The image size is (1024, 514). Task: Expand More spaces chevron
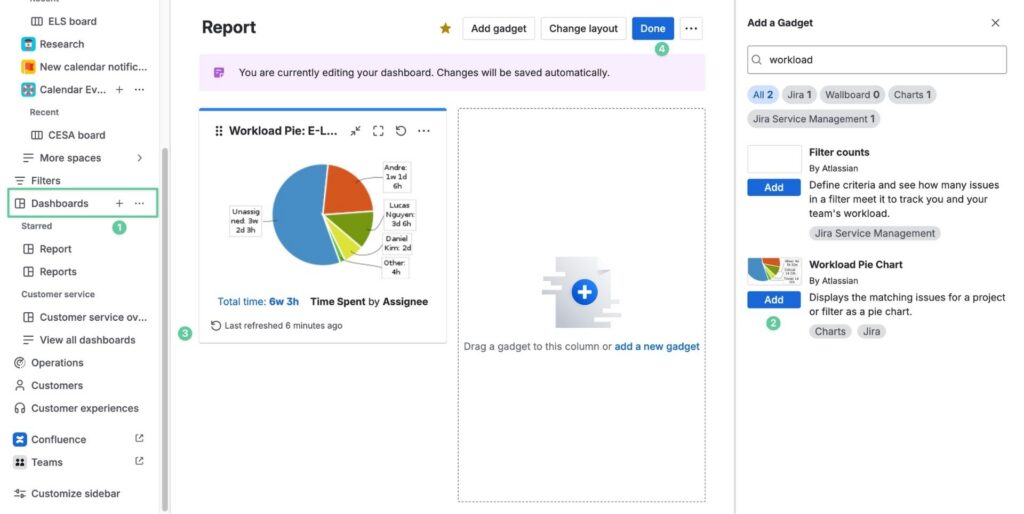[139, 157]
